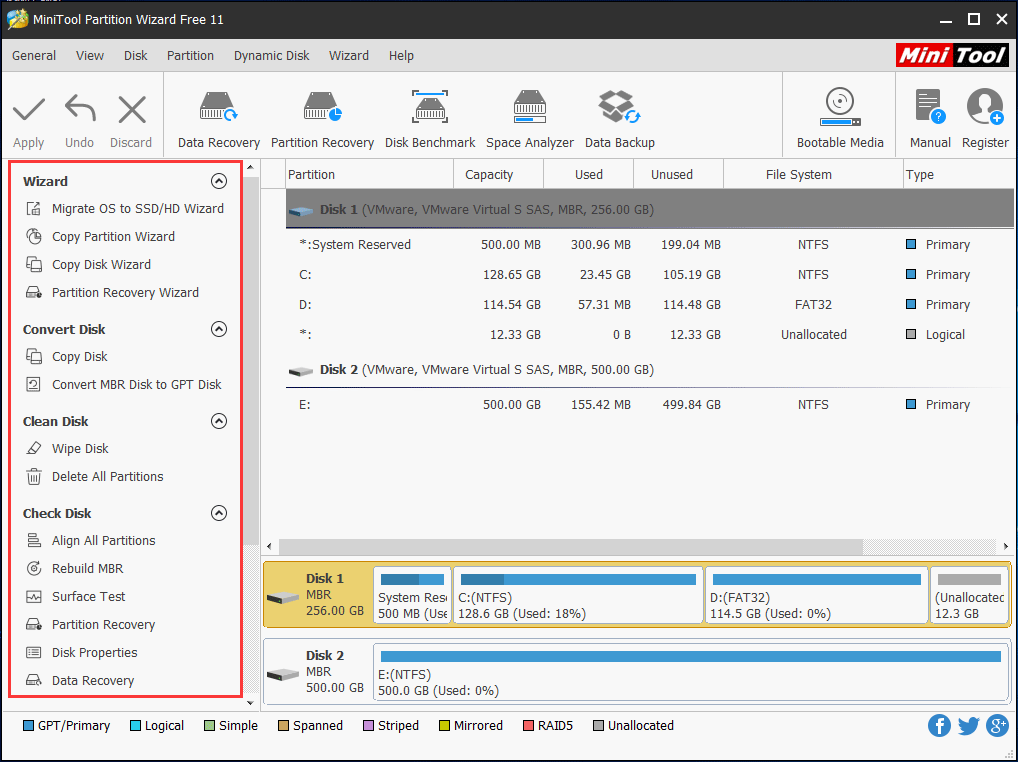
Task: Collapse the Convert Disk section
Action: [219, 329]
